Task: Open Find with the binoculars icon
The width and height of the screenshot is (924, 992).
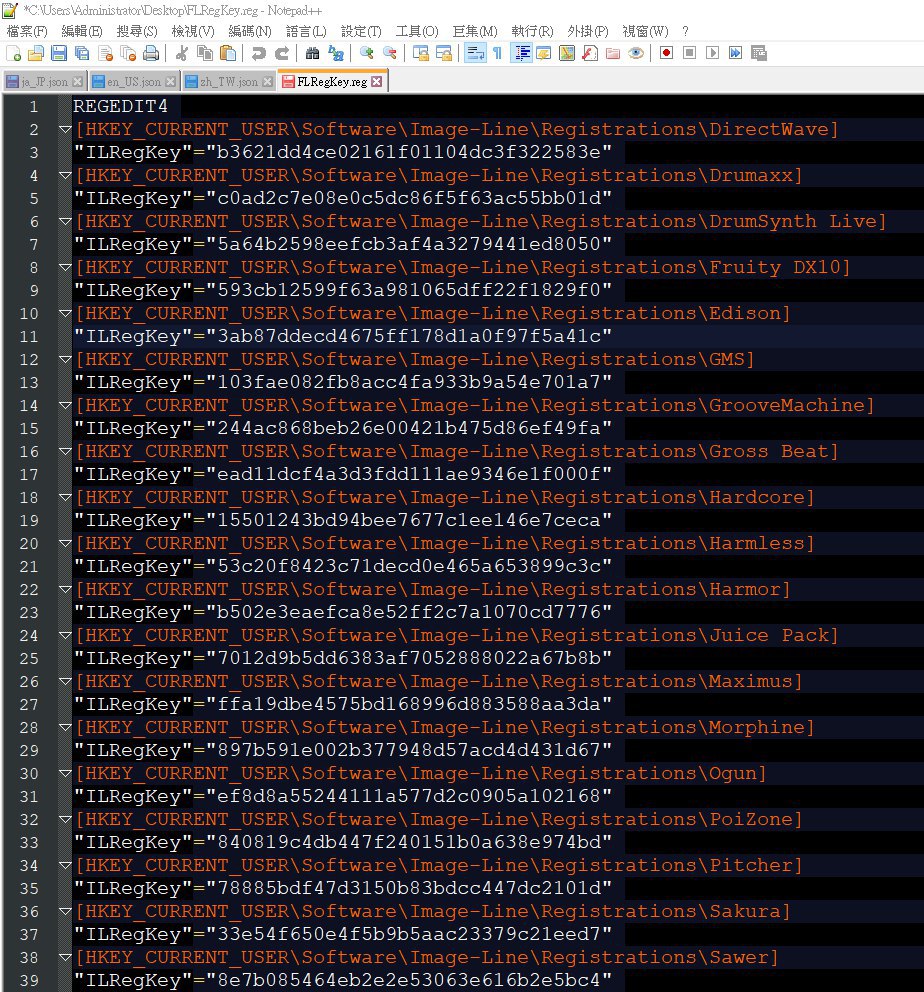Action: (312, 53)
